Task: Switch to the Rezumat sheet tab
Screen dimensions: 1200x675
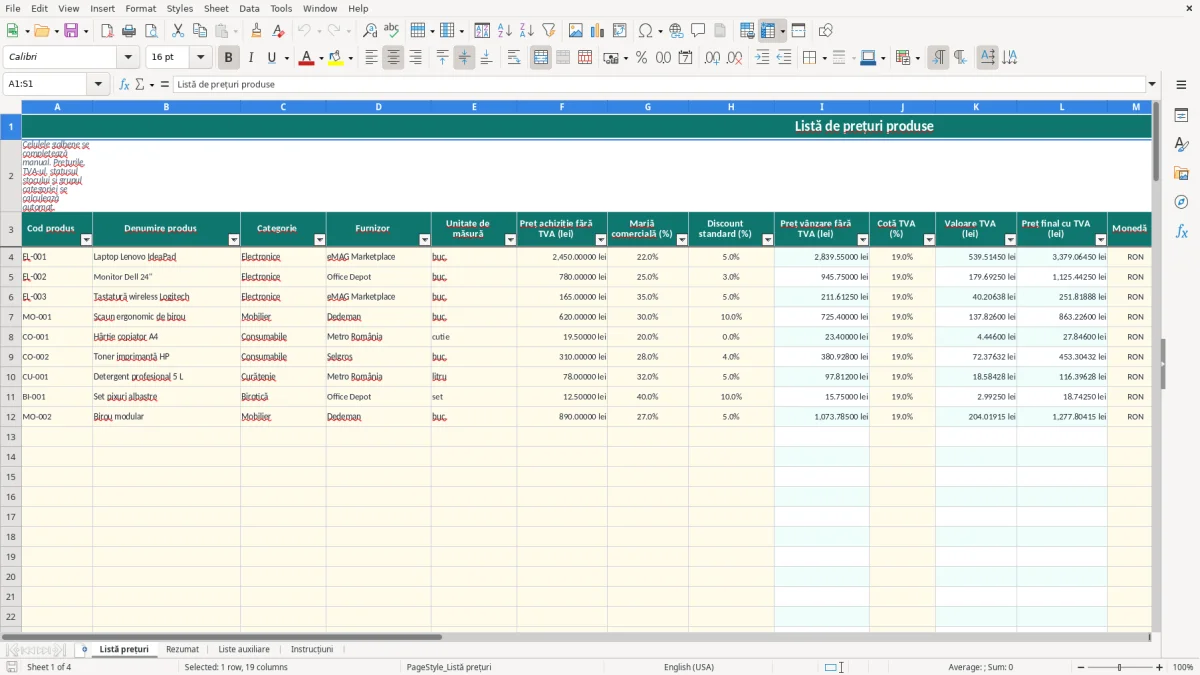Action: pyautogui.click(x=182, y=649)
